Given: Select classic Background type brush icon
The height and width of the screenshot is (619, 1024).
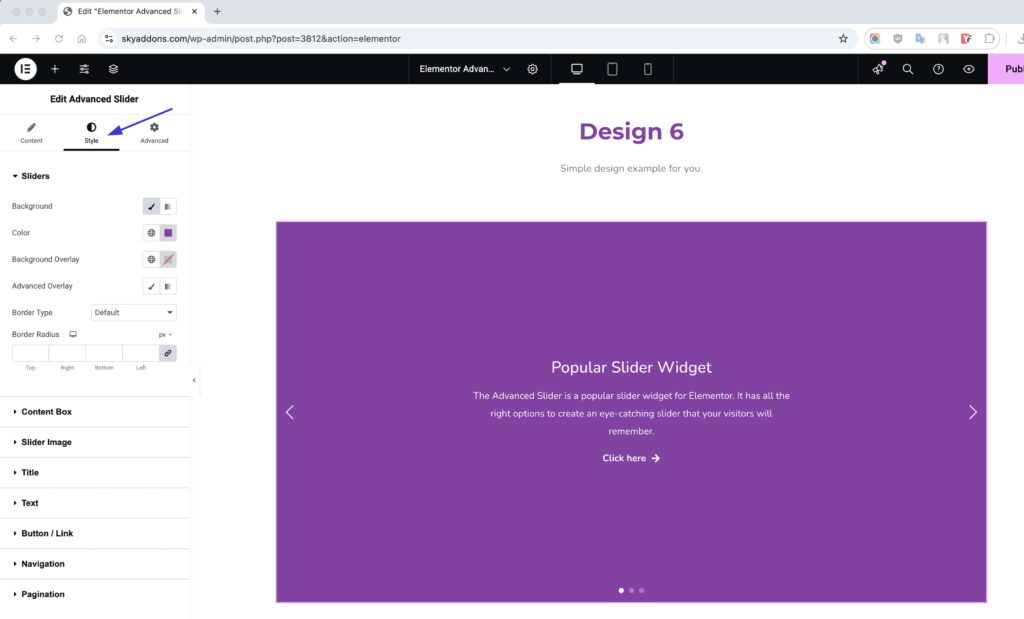Looking at the screenshot, I should (151, 206).
